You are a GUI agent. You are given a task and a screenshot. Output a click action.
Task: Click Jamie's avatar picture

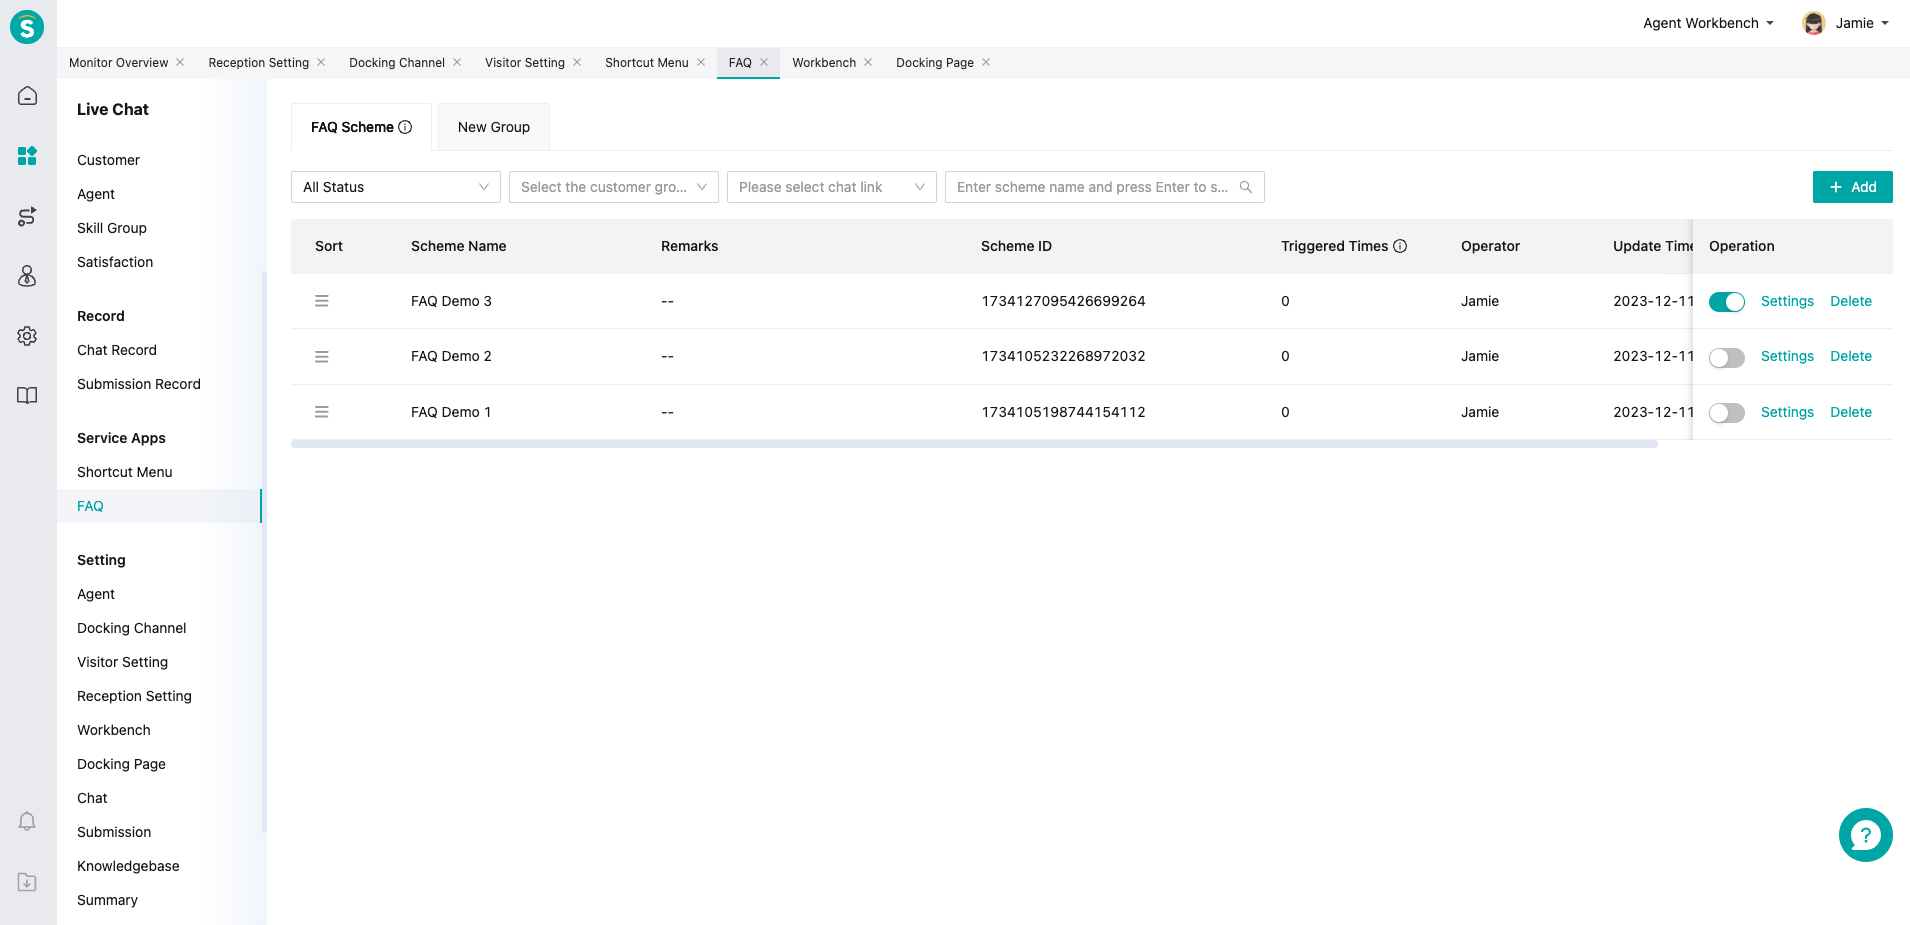[x=1813, y=23]
